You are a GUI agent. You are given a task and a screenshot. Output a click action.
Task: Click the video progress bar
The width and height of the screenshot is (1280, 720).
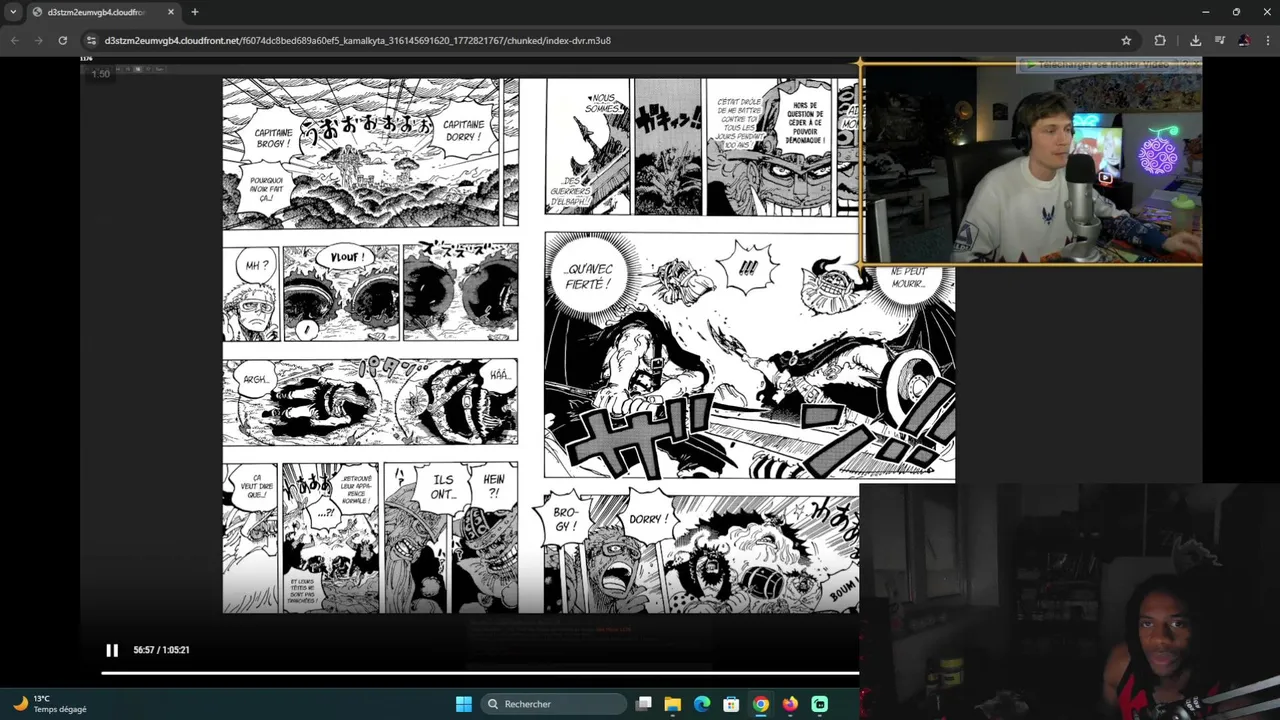(x=480, y=672)
